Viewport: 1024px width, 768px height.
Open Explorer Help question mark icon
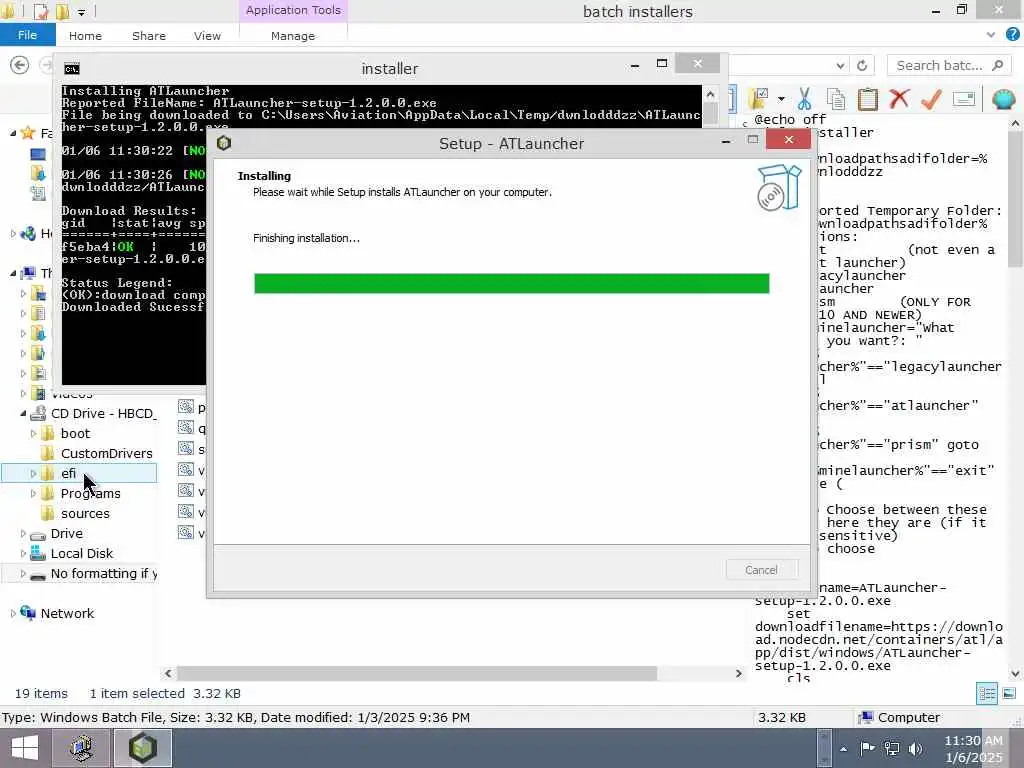tap(1013, 35)
